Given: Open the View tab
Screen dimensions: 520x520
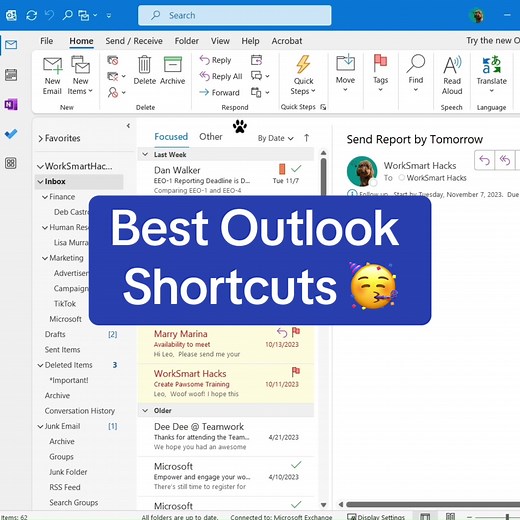Looking at the screenshot, I should pos(220,41).
